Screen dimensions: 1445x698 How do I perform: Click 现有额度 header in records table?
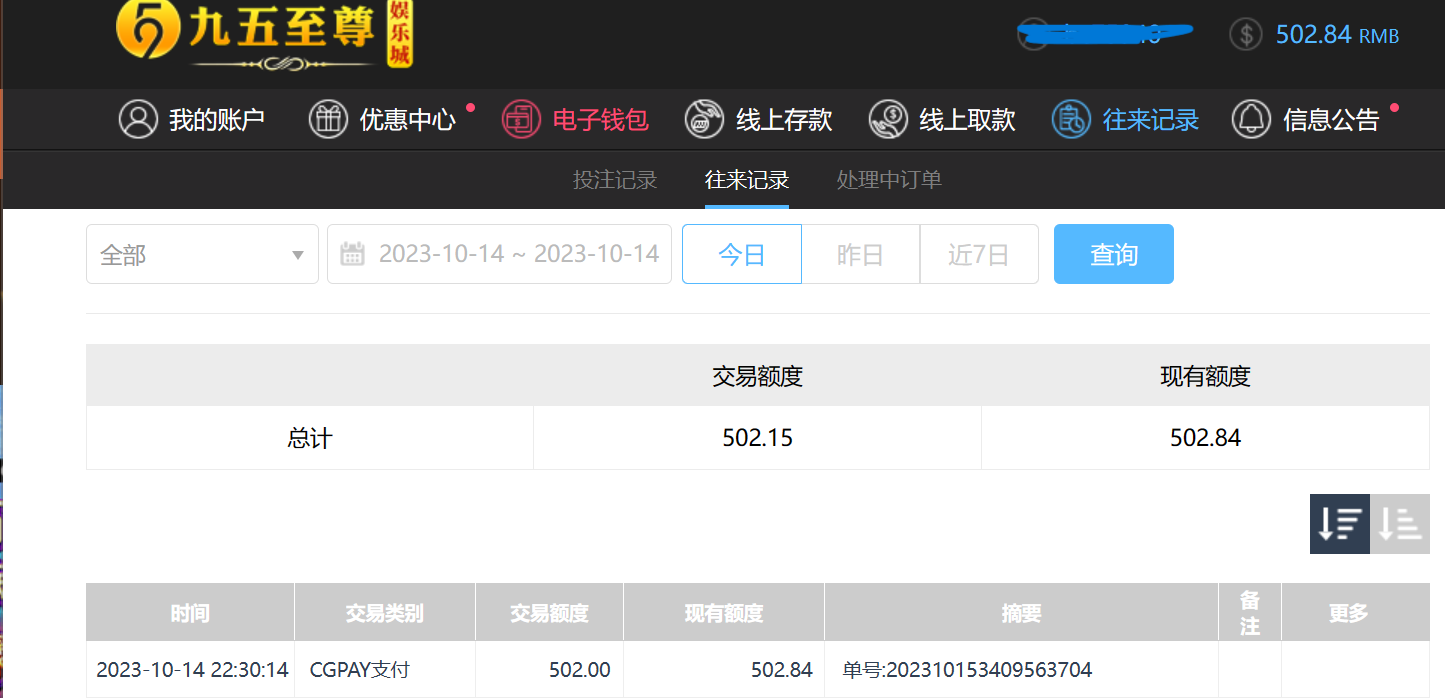click(x=724, y=612)
